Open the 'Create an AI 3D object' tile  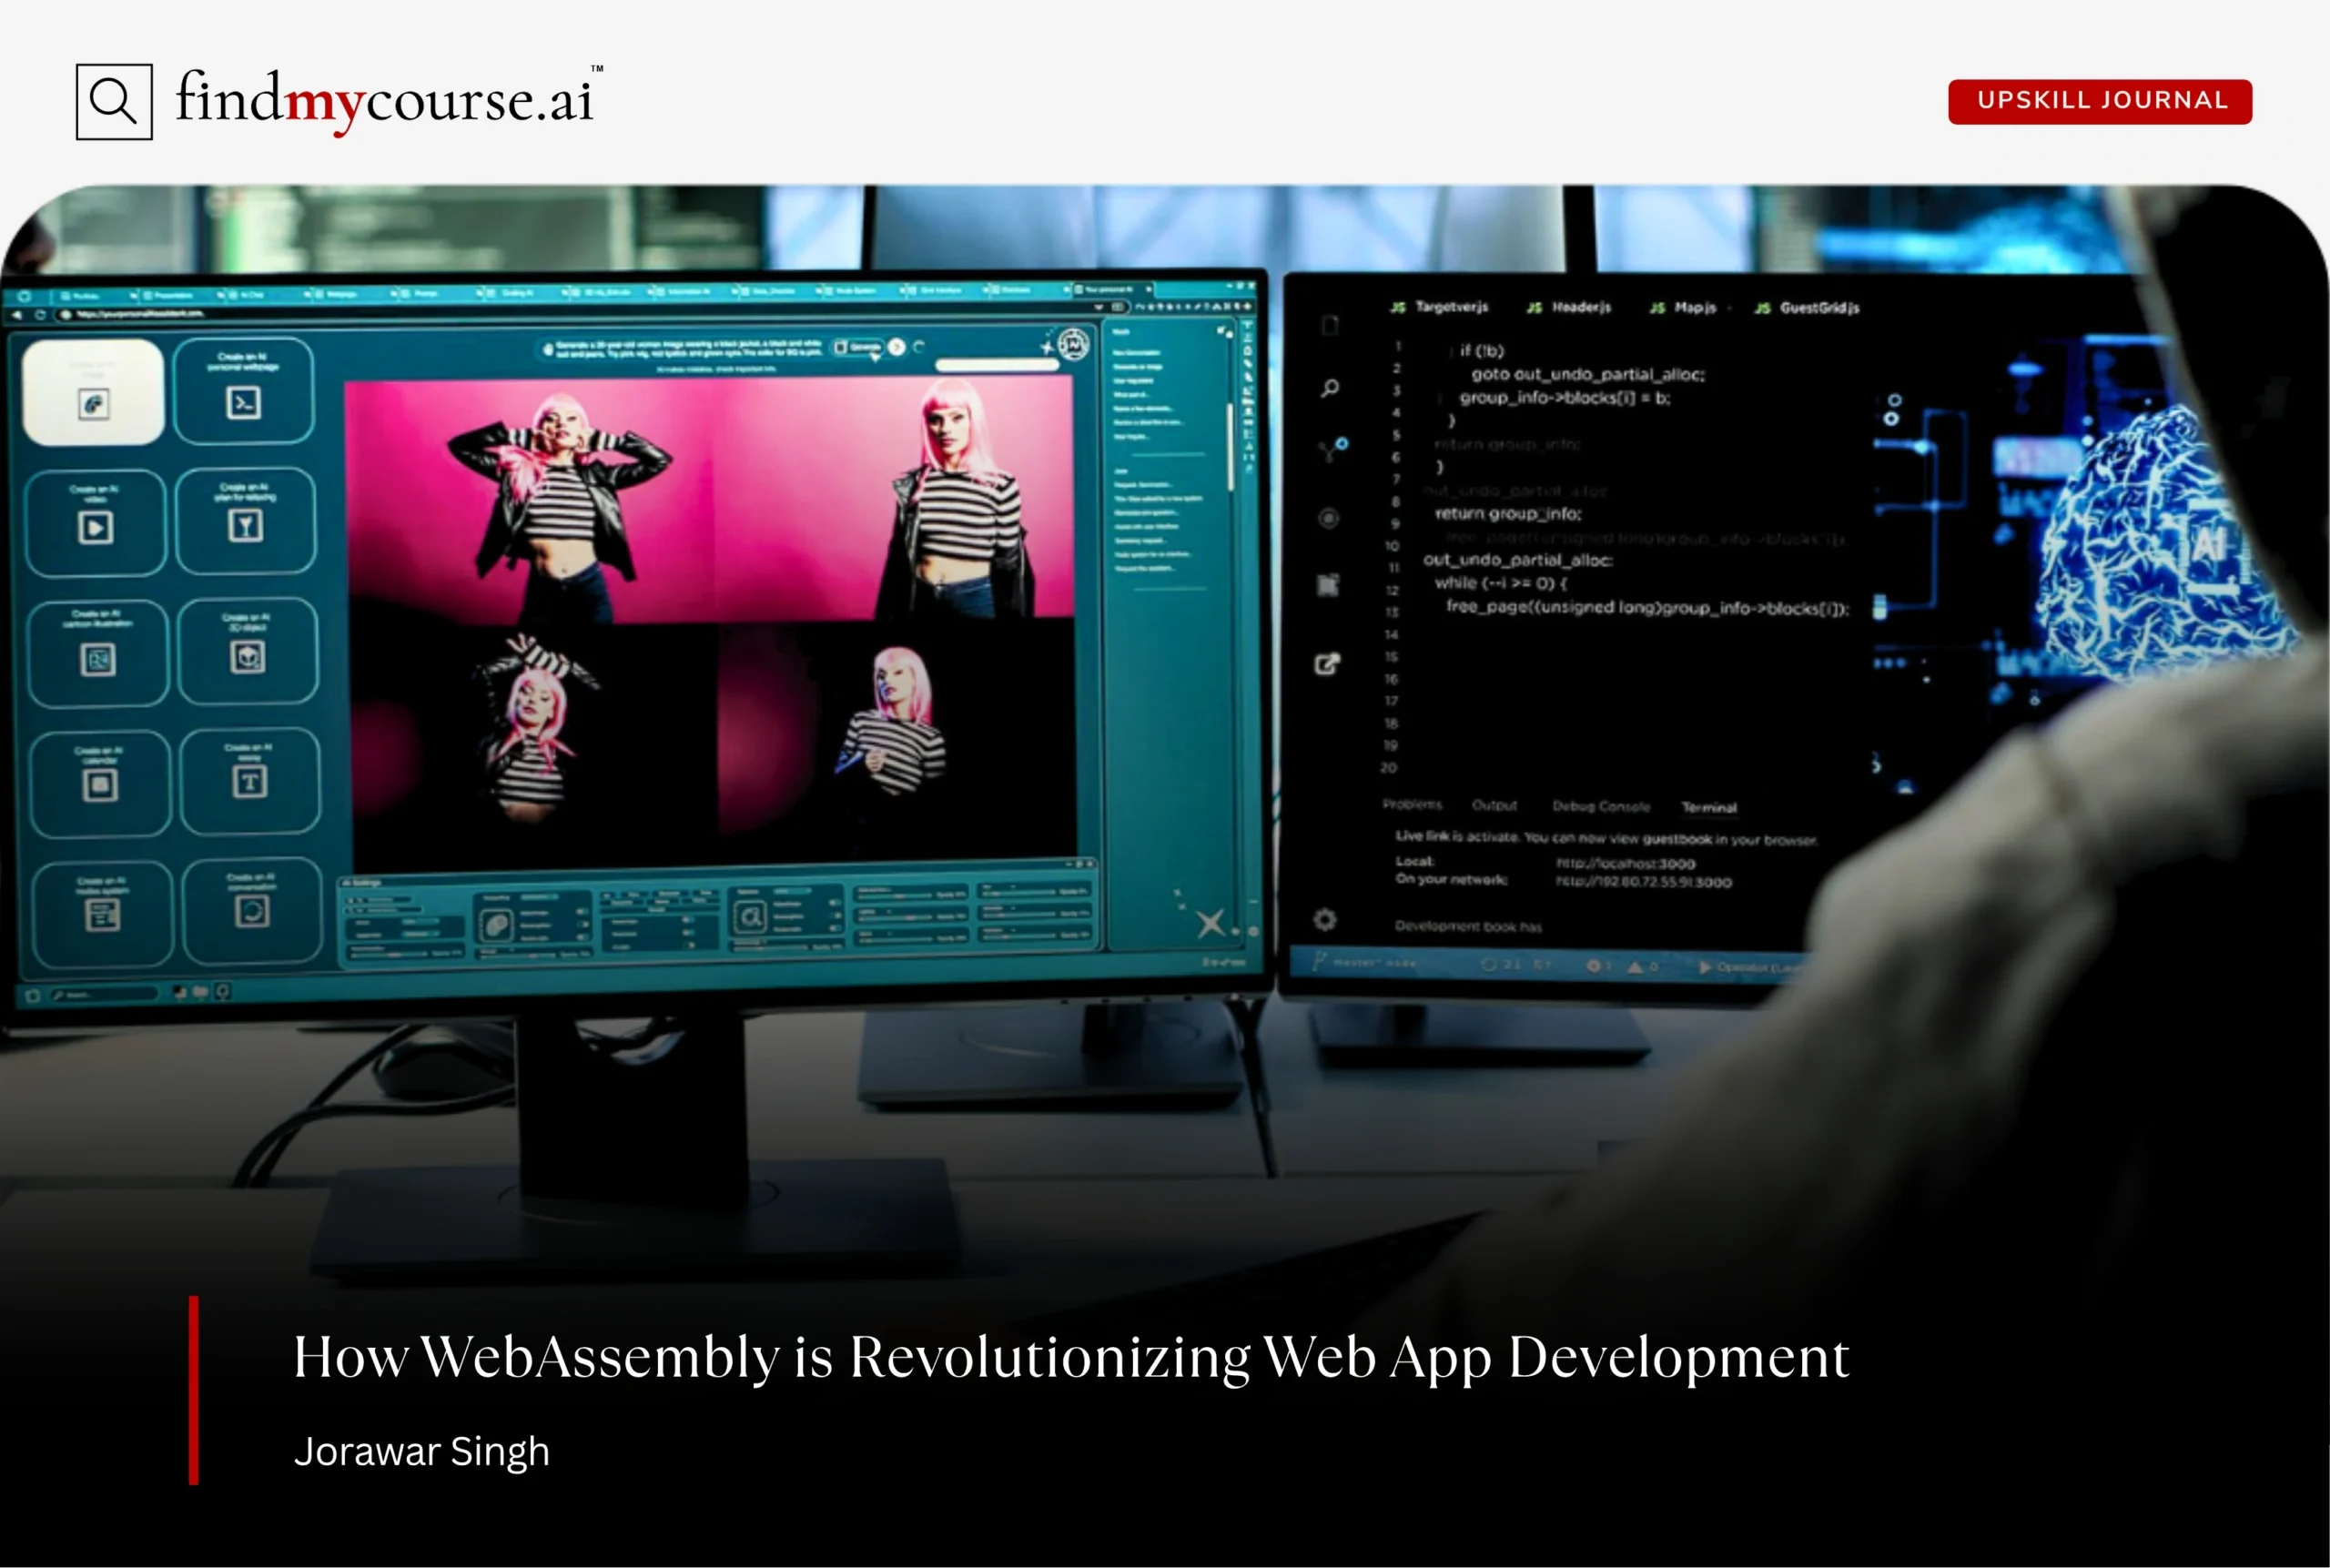[x=248, y=650]
